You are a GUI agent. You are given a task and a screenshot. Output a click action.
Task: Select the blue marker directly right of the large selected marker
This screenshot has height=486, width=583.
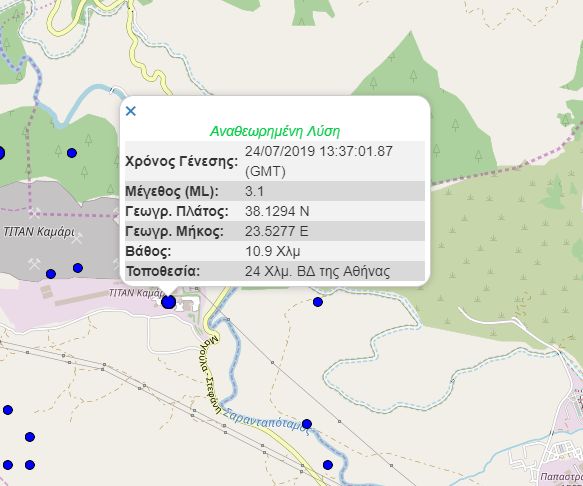tap(318, 302)
